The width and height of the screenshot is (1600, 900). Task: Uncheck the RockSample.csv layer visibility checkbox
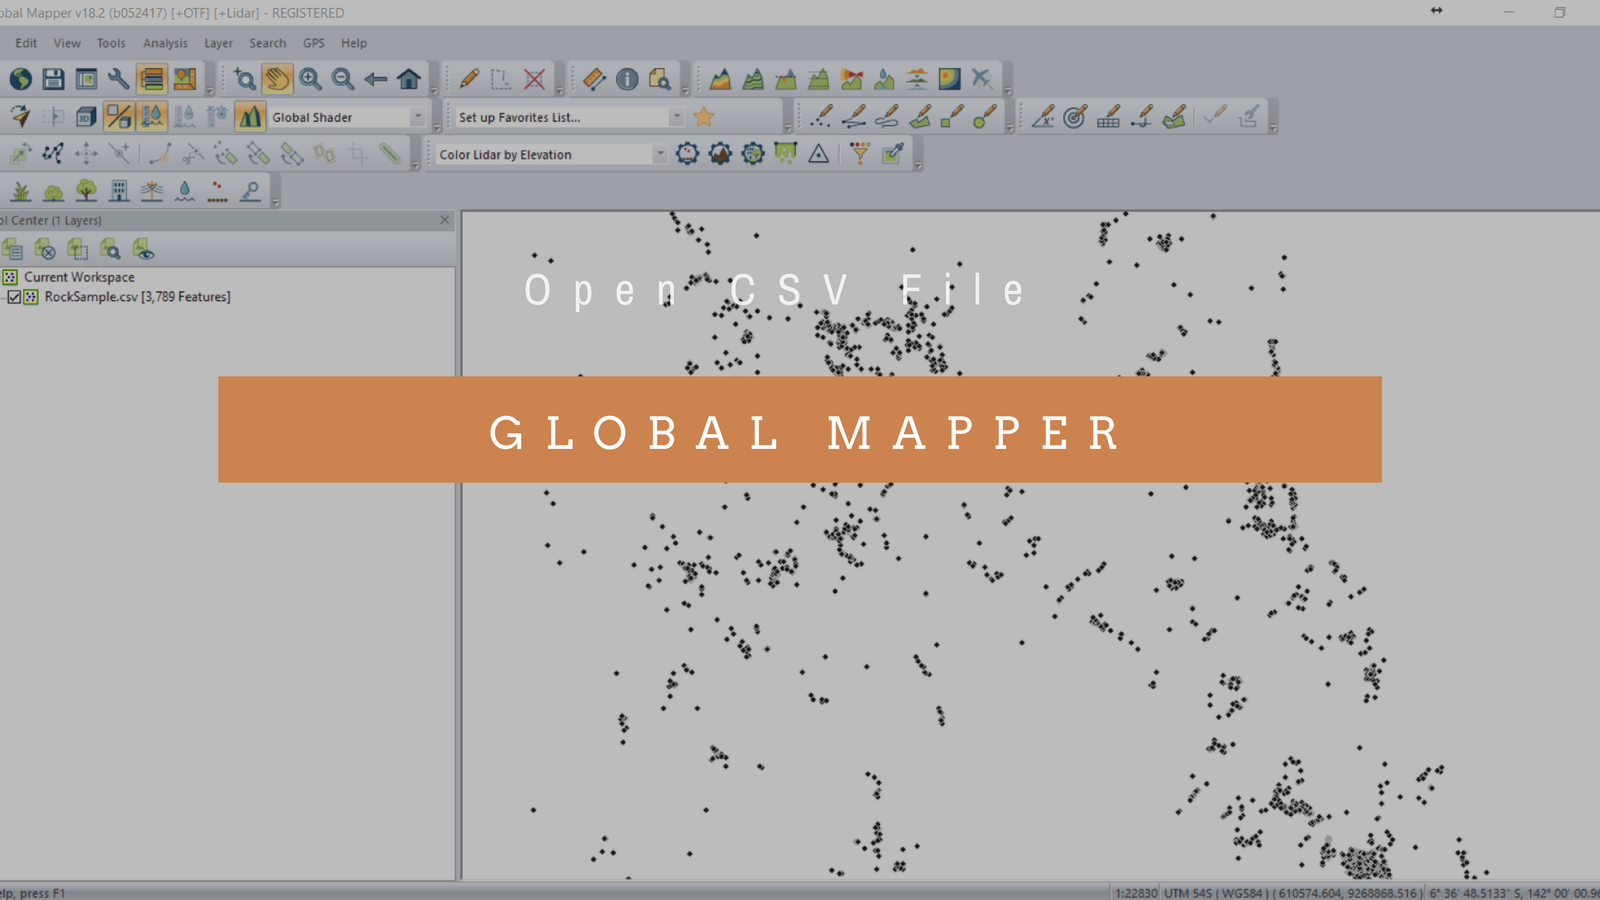pos(14,297)
